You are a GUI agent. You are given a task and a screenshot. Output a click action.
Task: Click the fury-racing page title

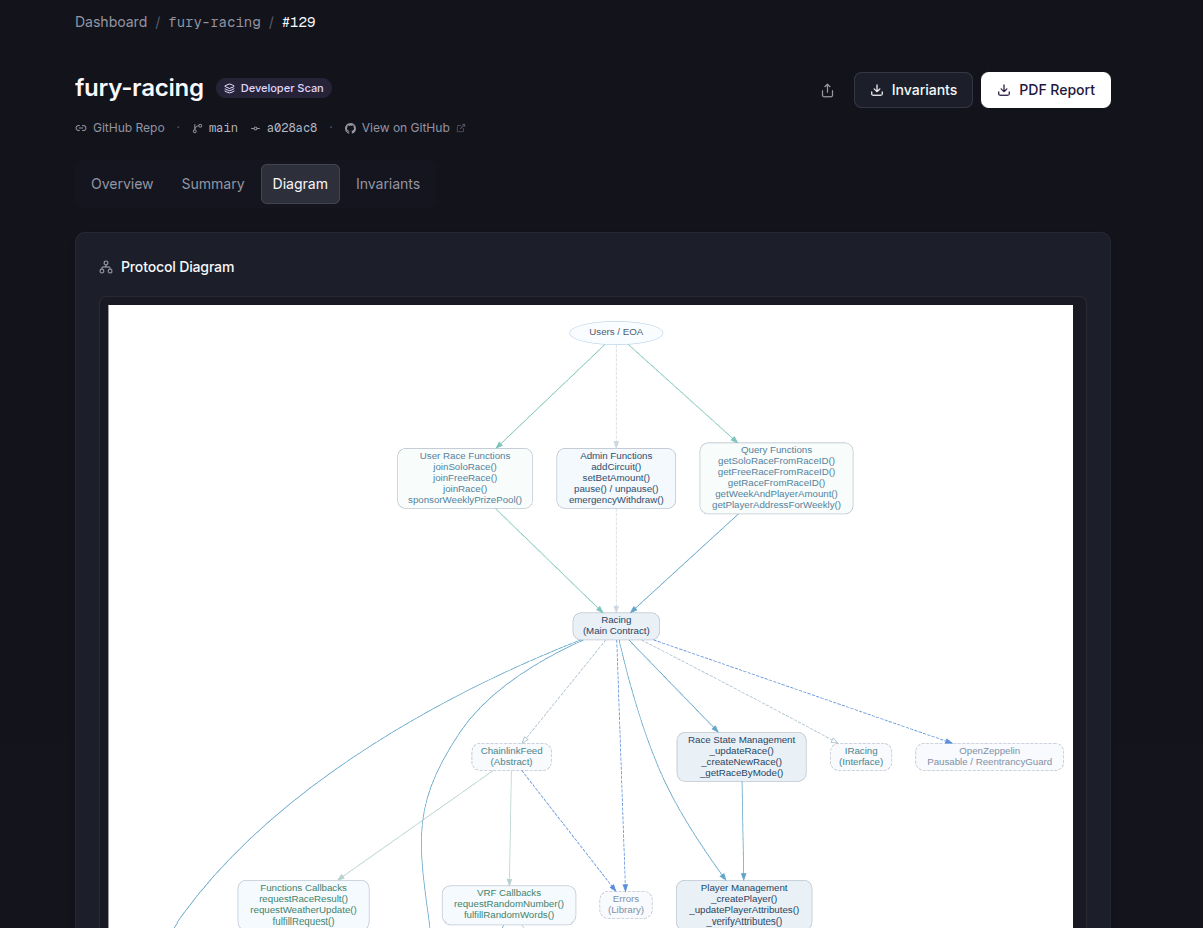139,88
